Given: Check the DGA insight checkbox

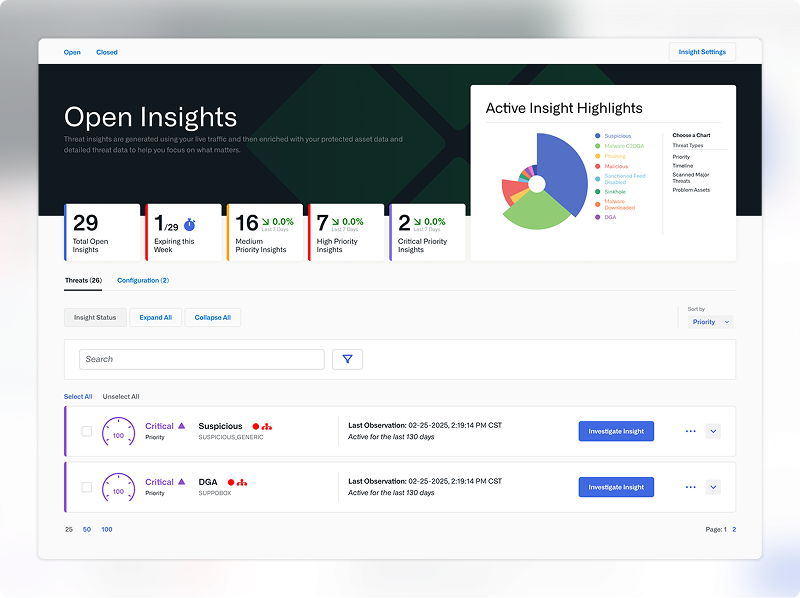Looking at the screenshot, I should coord(86,487).
